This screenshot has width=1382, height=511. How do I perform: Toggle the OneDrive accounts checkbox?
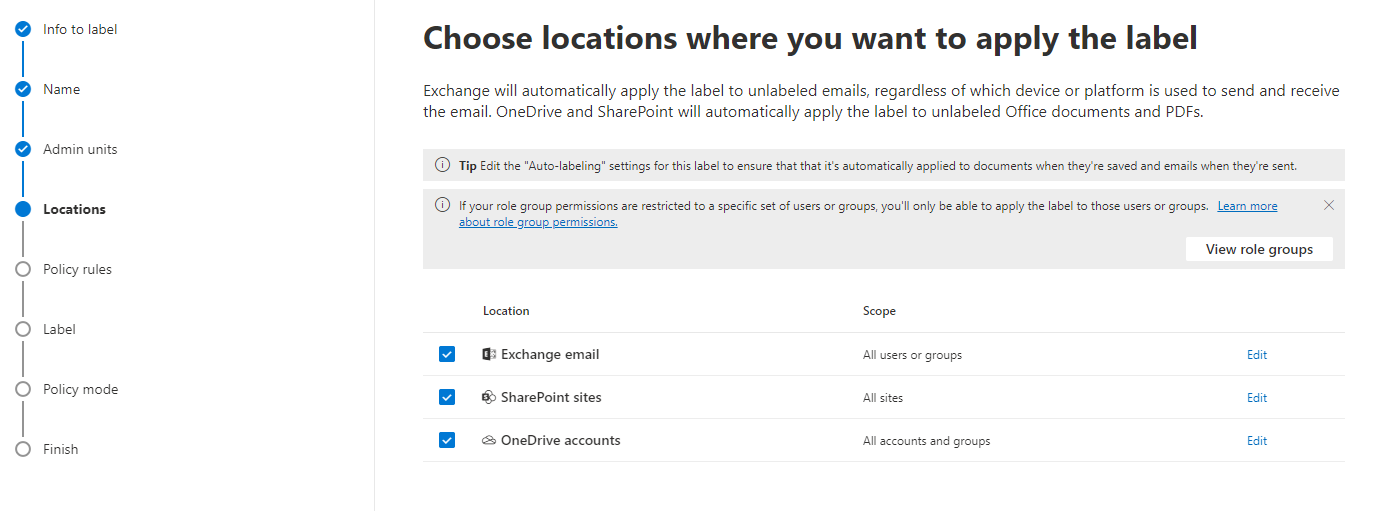[x=447, y=440]
